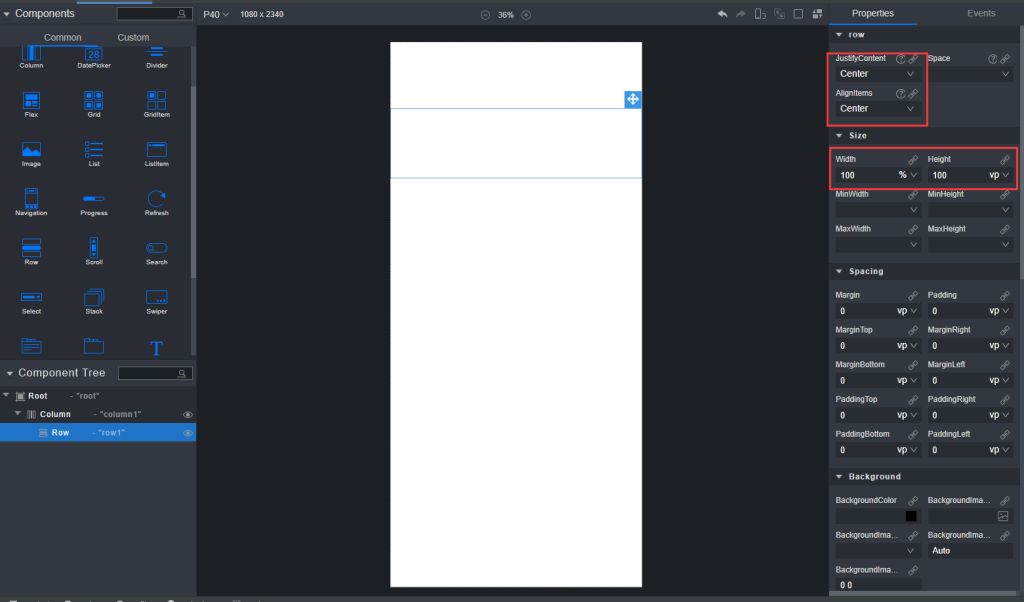Open the AlignItems Center dropdown

coord(877,108)
